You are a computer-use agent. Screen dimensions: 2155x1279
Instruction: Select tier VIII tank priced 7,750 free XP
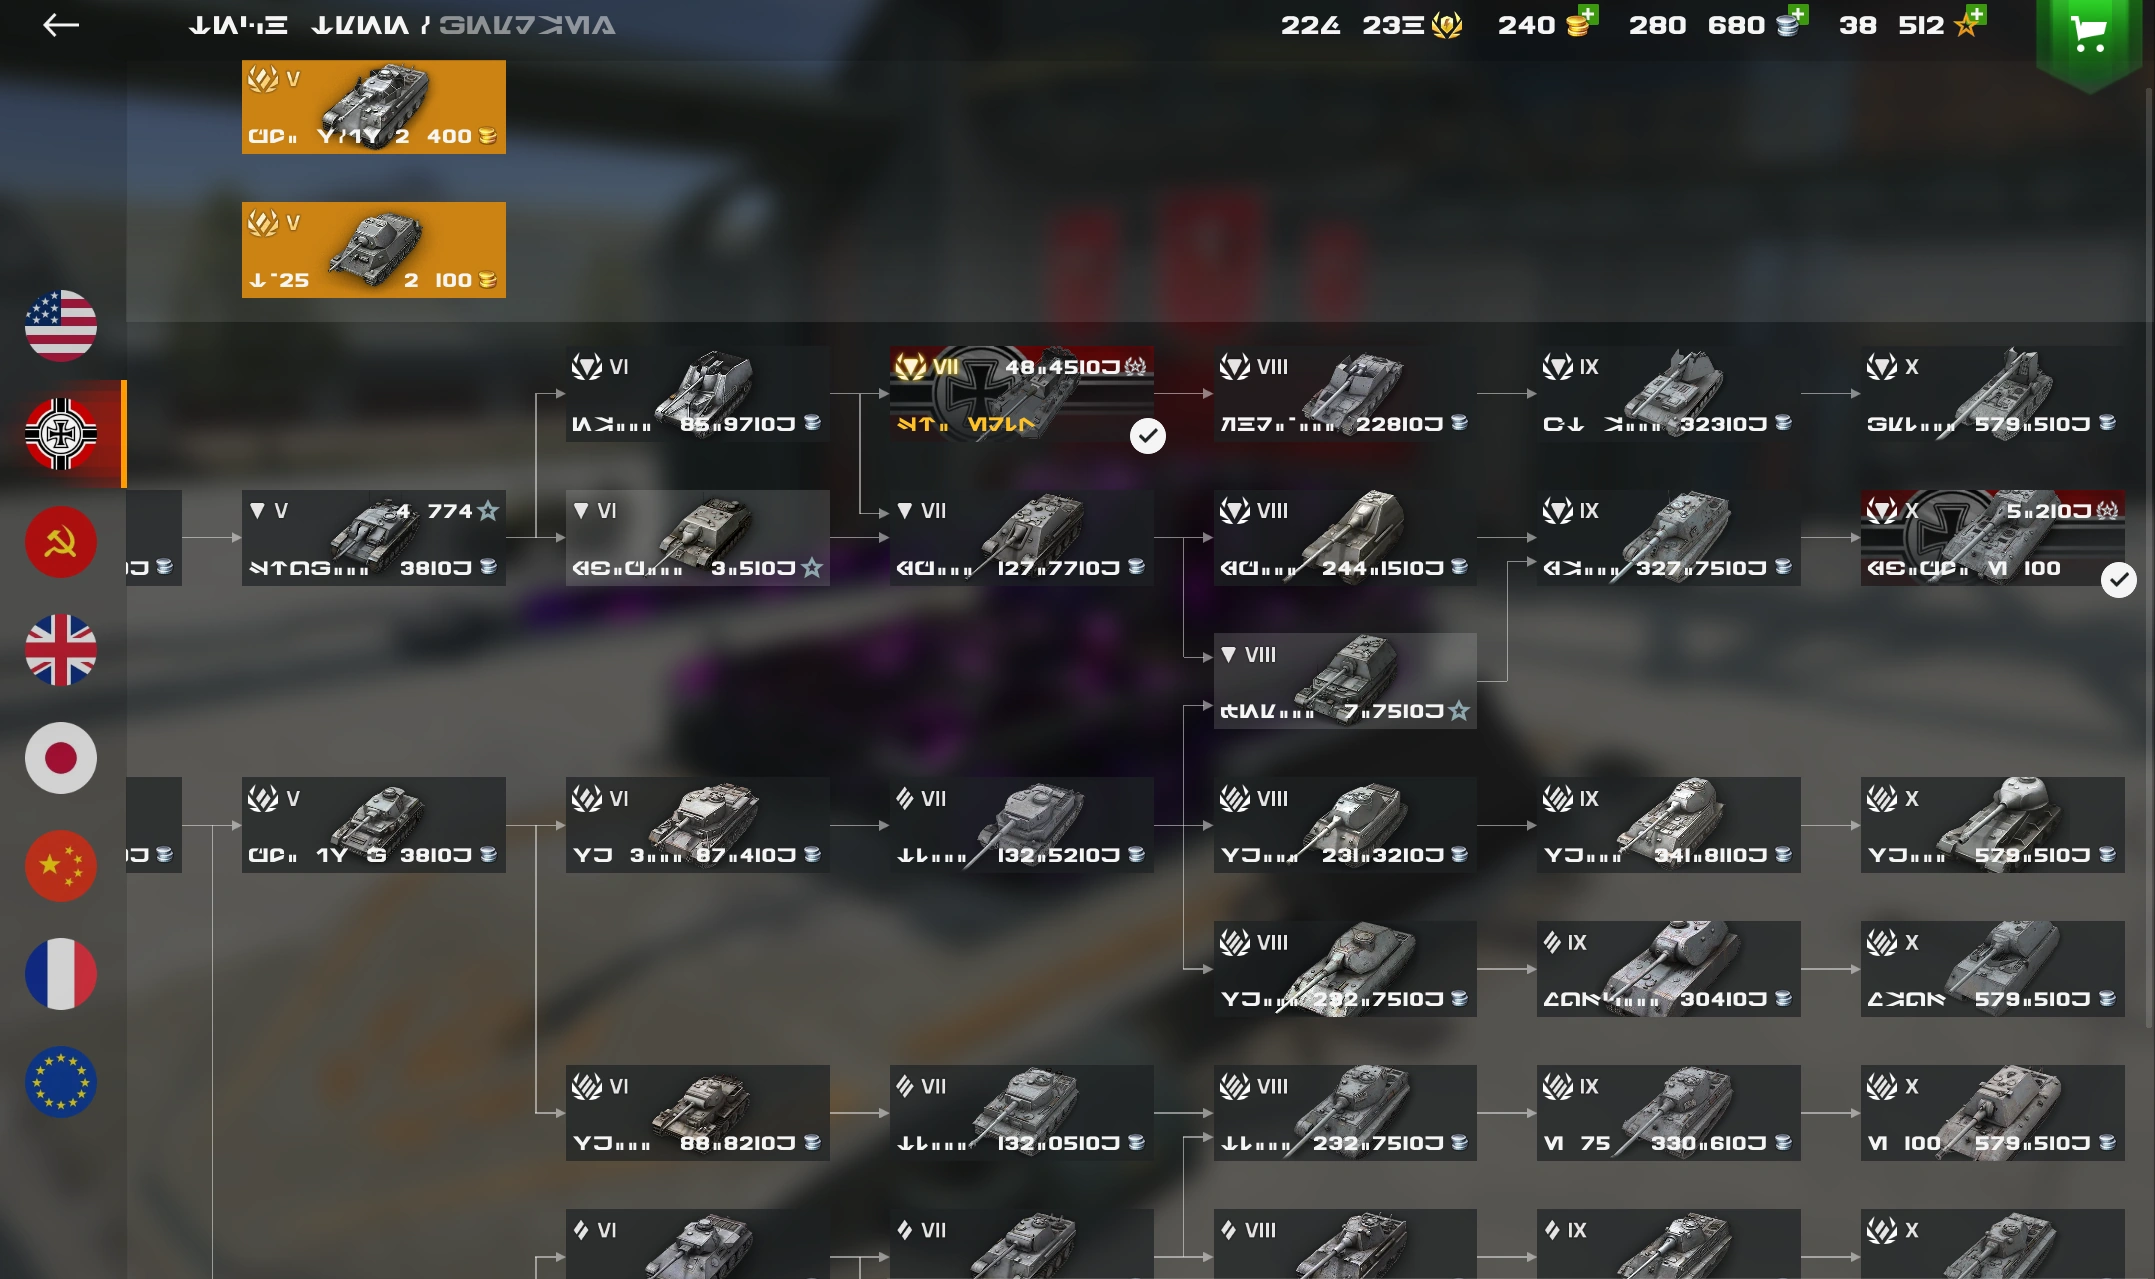(x=1345, y=681)
